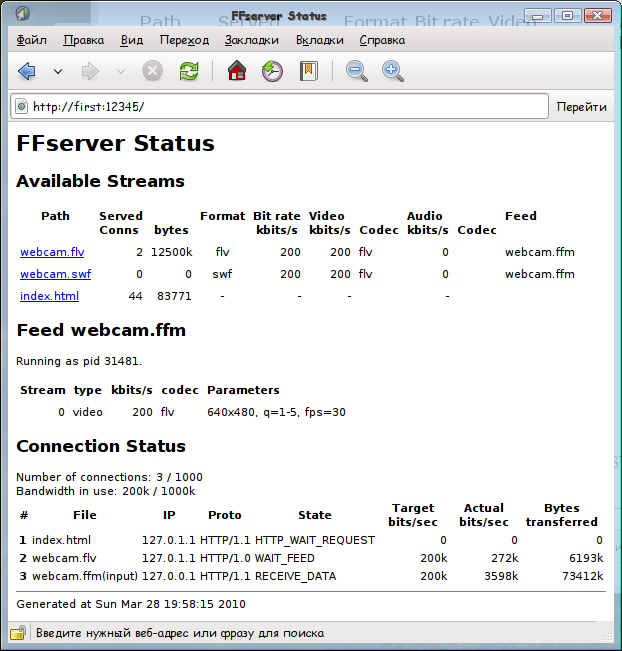The width and height of the screenshot is (622, 651).
Task: Click the grayed forward arrow
Action: [x=90, y=71]
